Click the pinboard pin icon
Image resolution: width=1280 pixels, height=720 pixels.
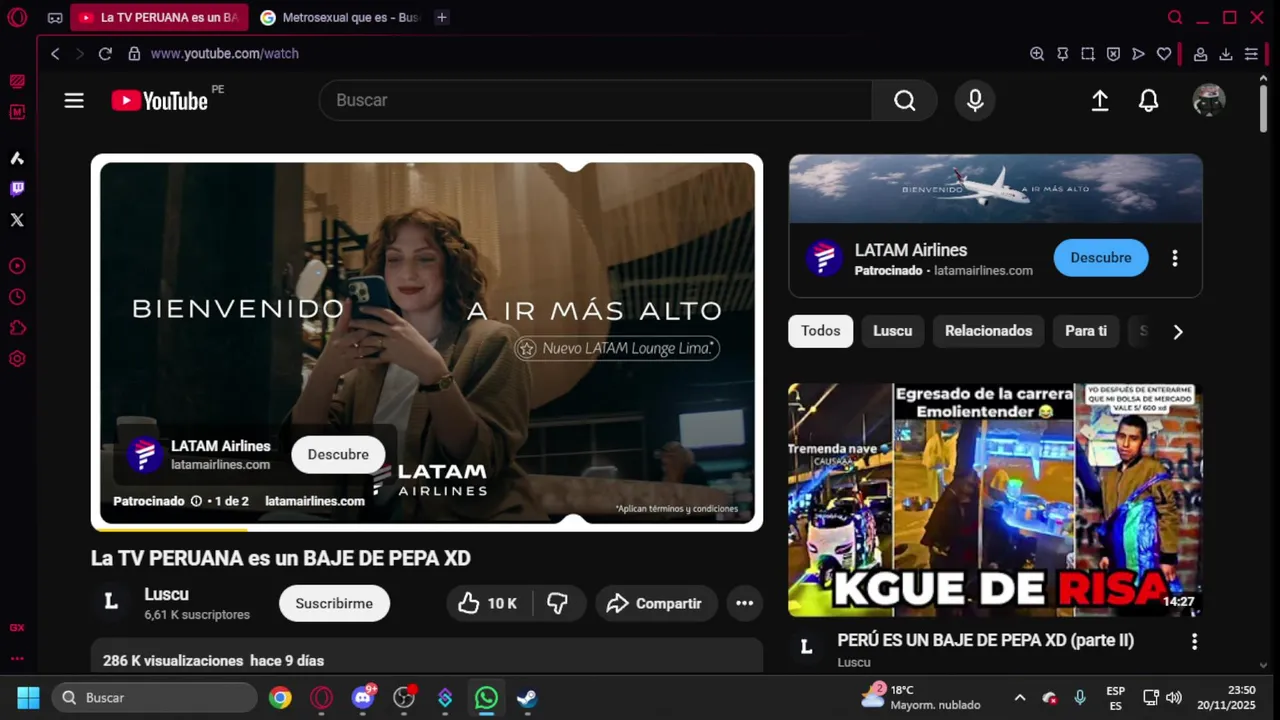click(1063, 54)
